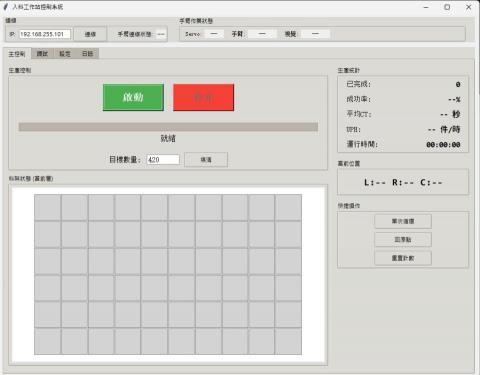This screenshot has height=375, width=480.
Task: Click the 成功率 value --%
Action: point(454,99)
